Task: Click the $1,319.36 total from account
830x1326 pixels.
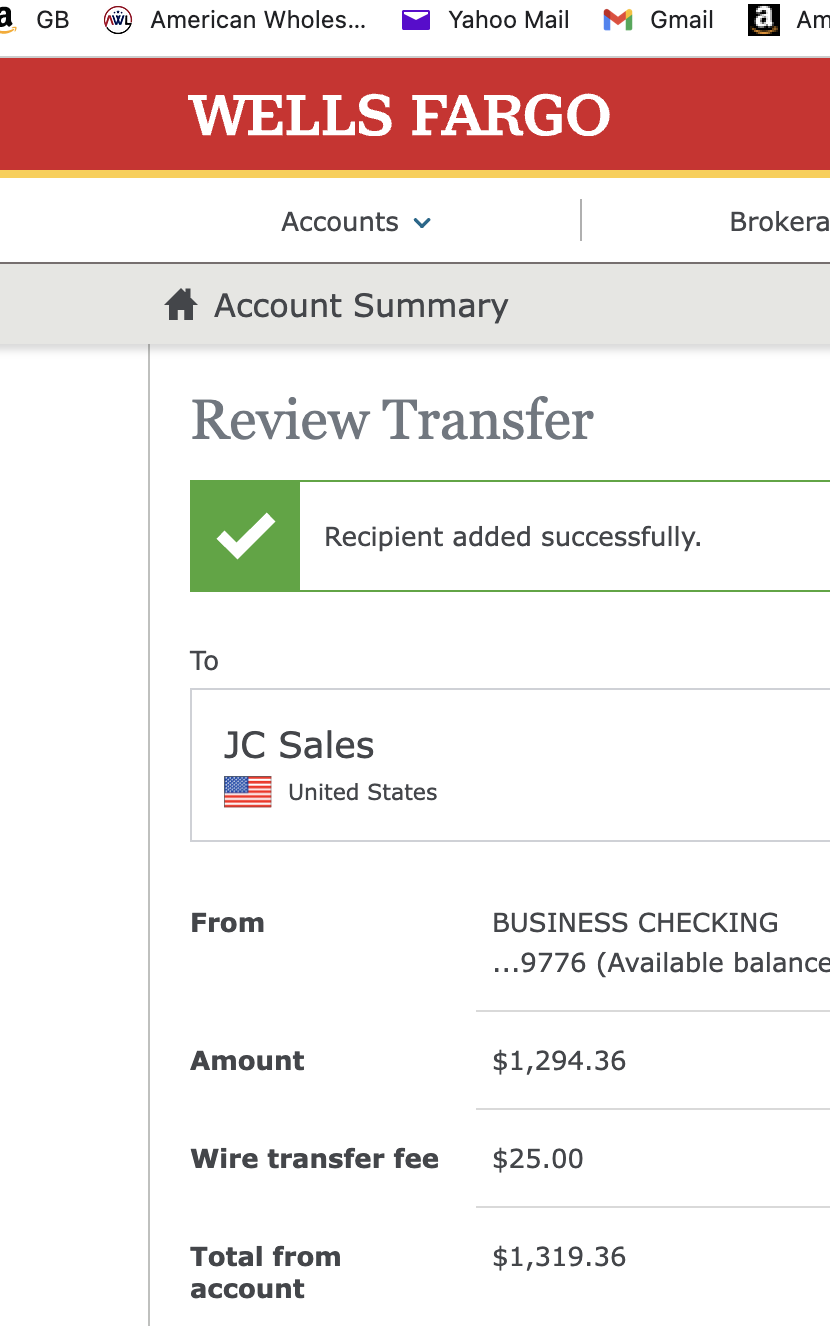Action: [x=559, y=1257]
